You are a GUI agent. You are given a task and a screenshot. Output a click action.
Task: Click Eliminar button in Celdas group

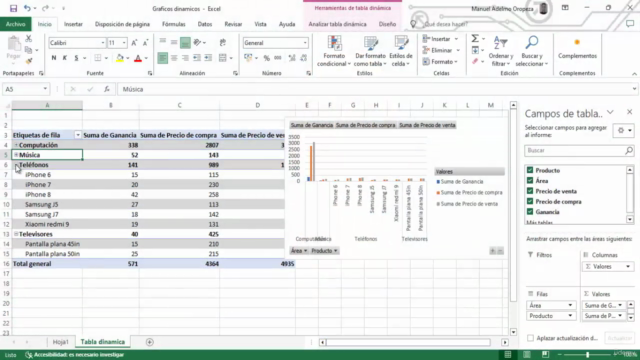coord(441,50)
